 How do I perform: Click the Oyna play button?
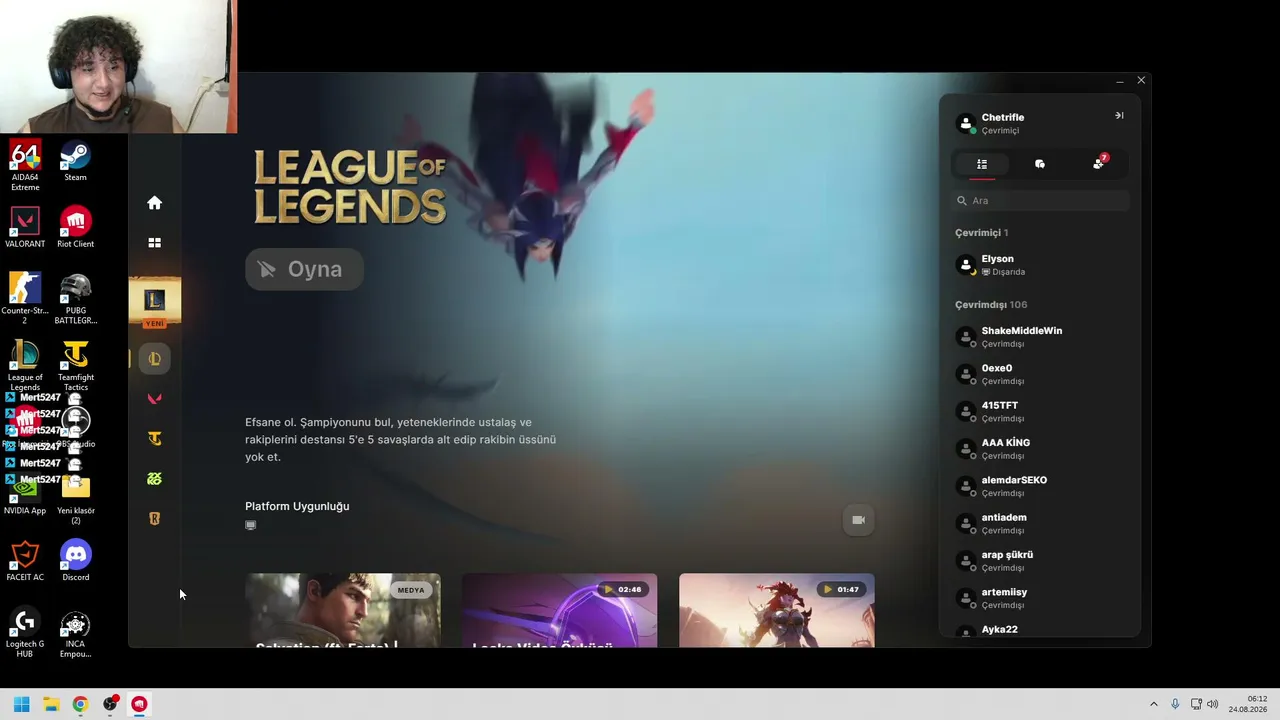304,269
